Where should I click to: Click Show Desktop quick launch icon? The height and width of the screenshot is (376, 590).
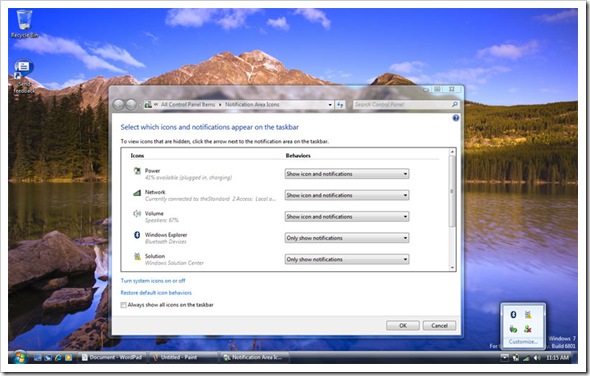point(38,357)
